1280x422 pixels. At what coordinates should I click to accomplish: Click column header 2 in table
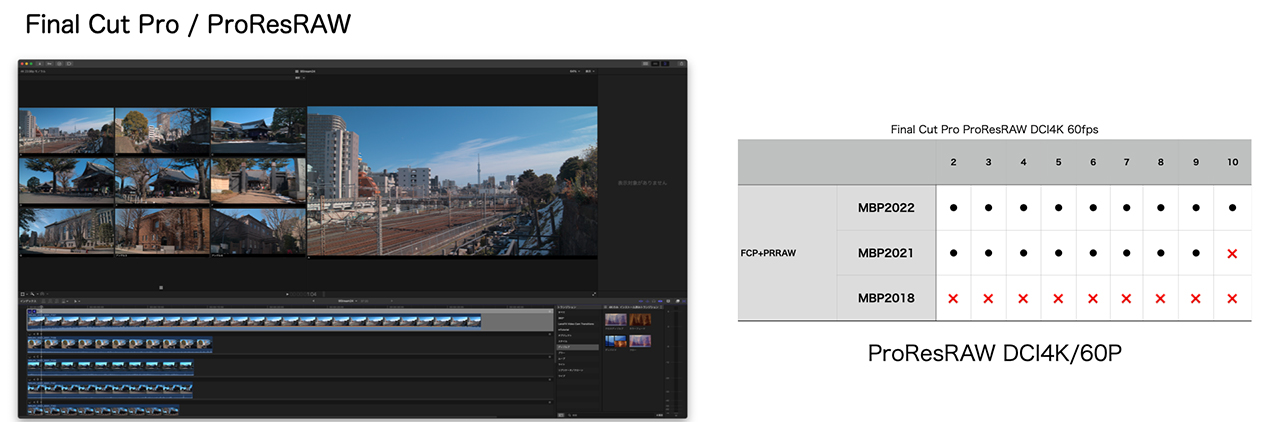click(953, 162)
